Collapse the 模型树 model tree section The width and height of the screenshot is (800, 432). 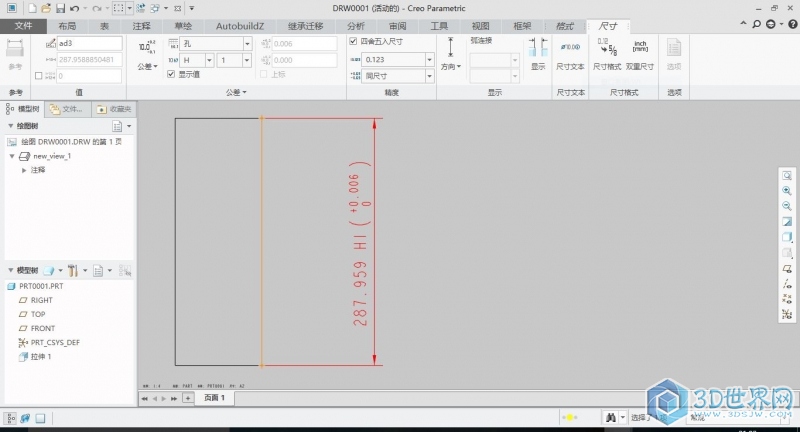coord(10,270)
